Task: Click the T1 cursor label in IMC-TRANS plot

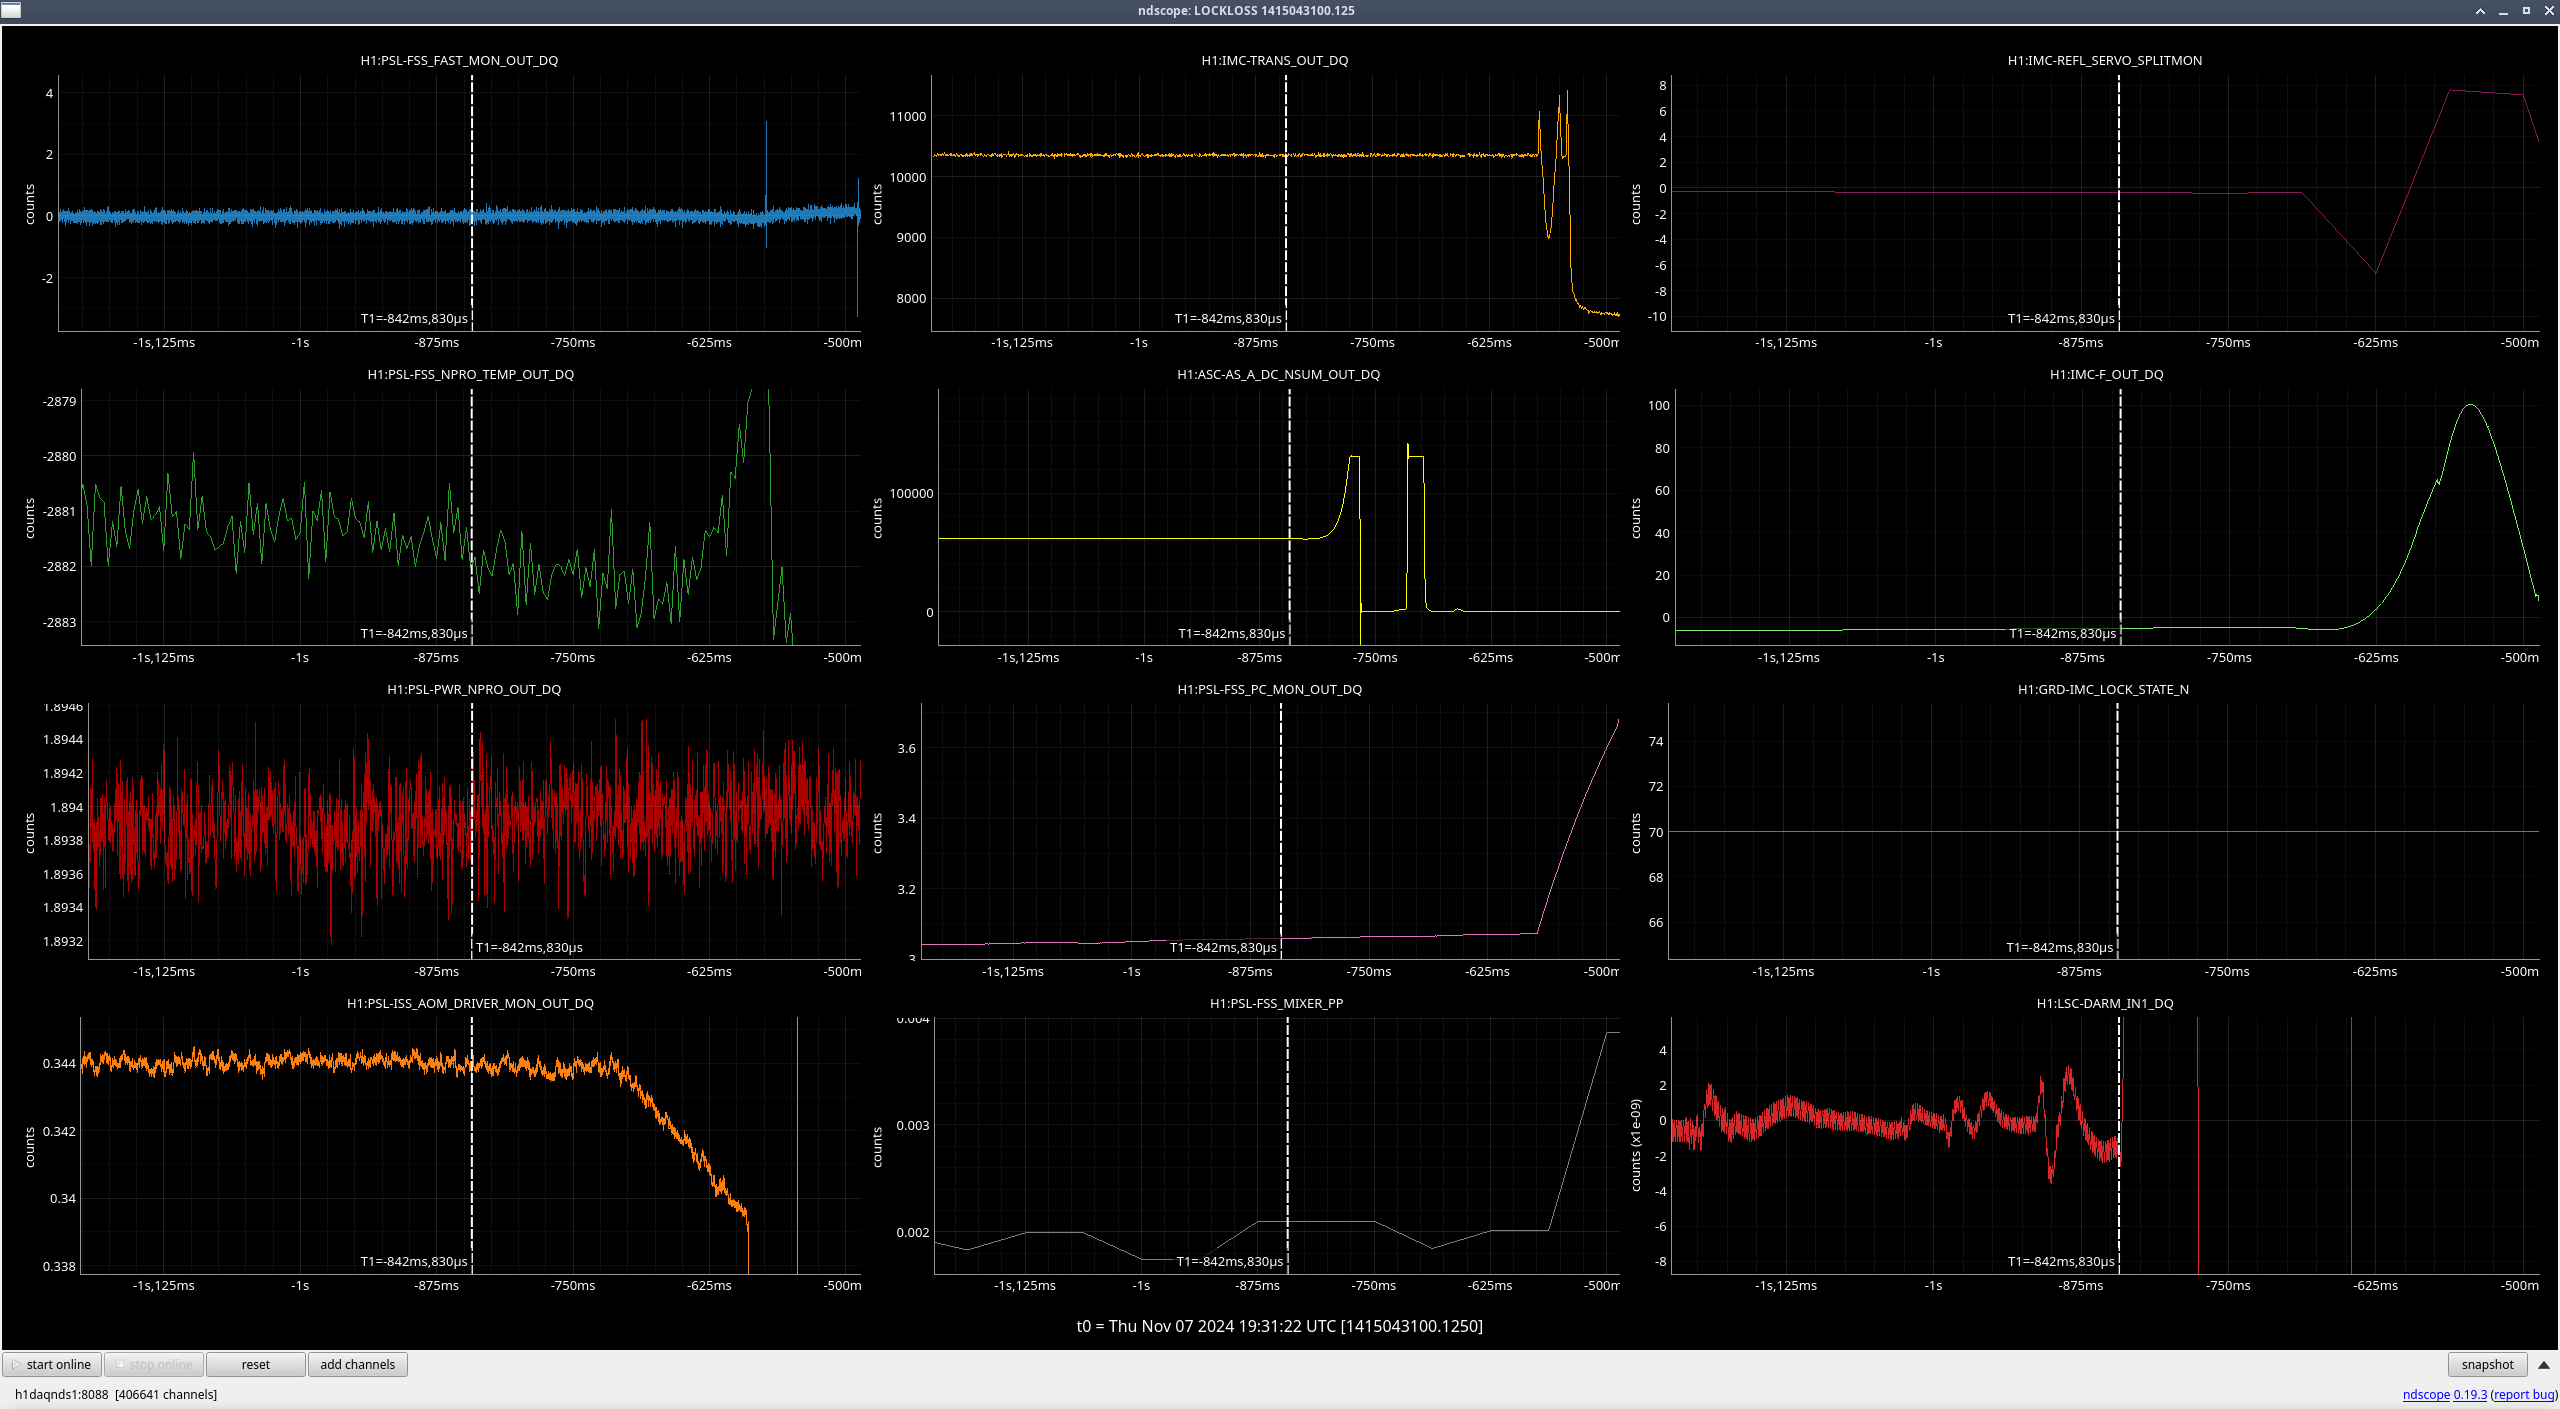Action: [1228, 318]
